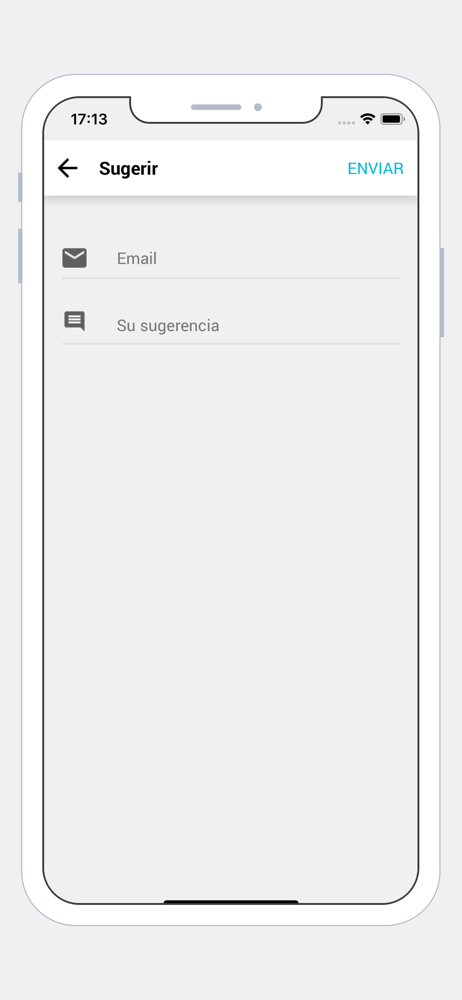This screenshot has height=1000, width=462.
Task: Go back using the arrow icon
Action: pyautogui.click(x=67, y=168)
